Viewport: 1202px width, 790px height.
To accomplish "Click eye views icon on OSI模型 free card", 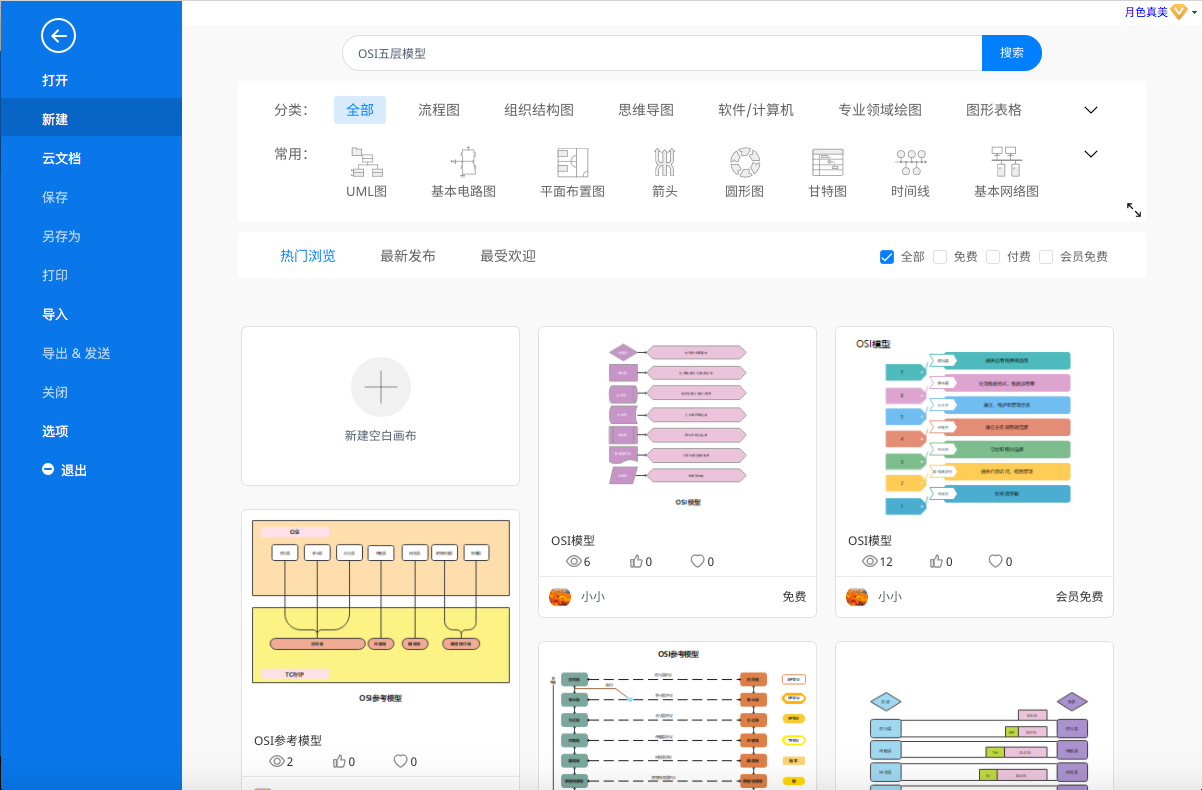I will (x=574, y=561).
